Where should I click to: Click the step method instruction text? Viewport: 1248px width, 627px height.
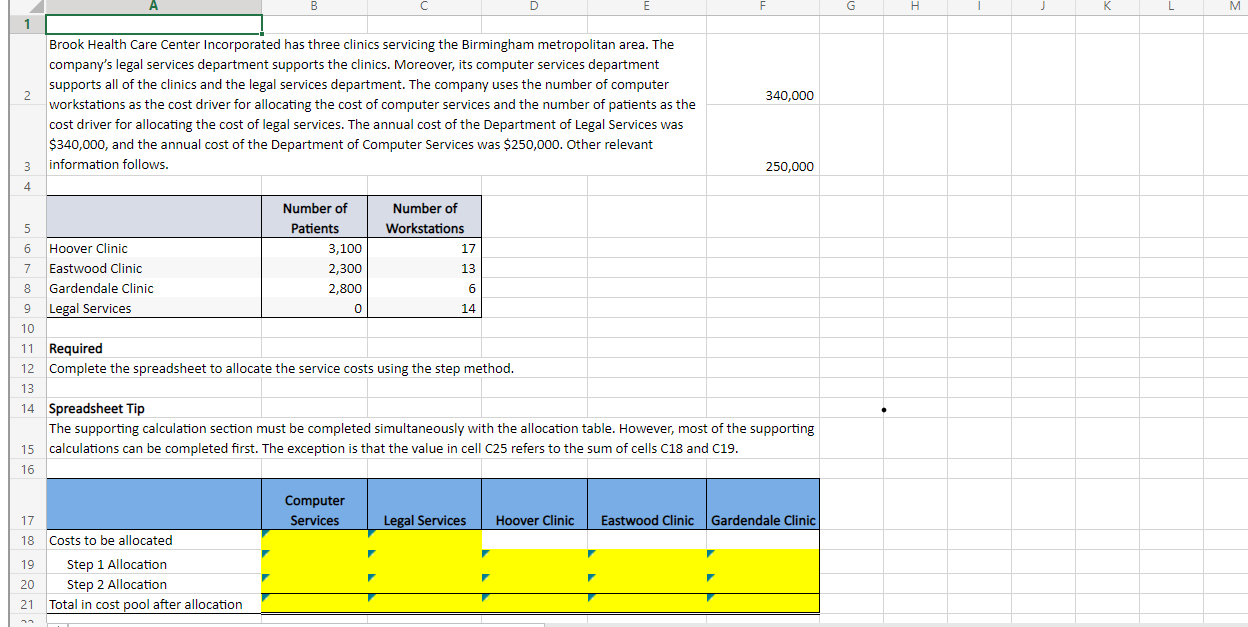pyautogui.click(x=282, y=368)
